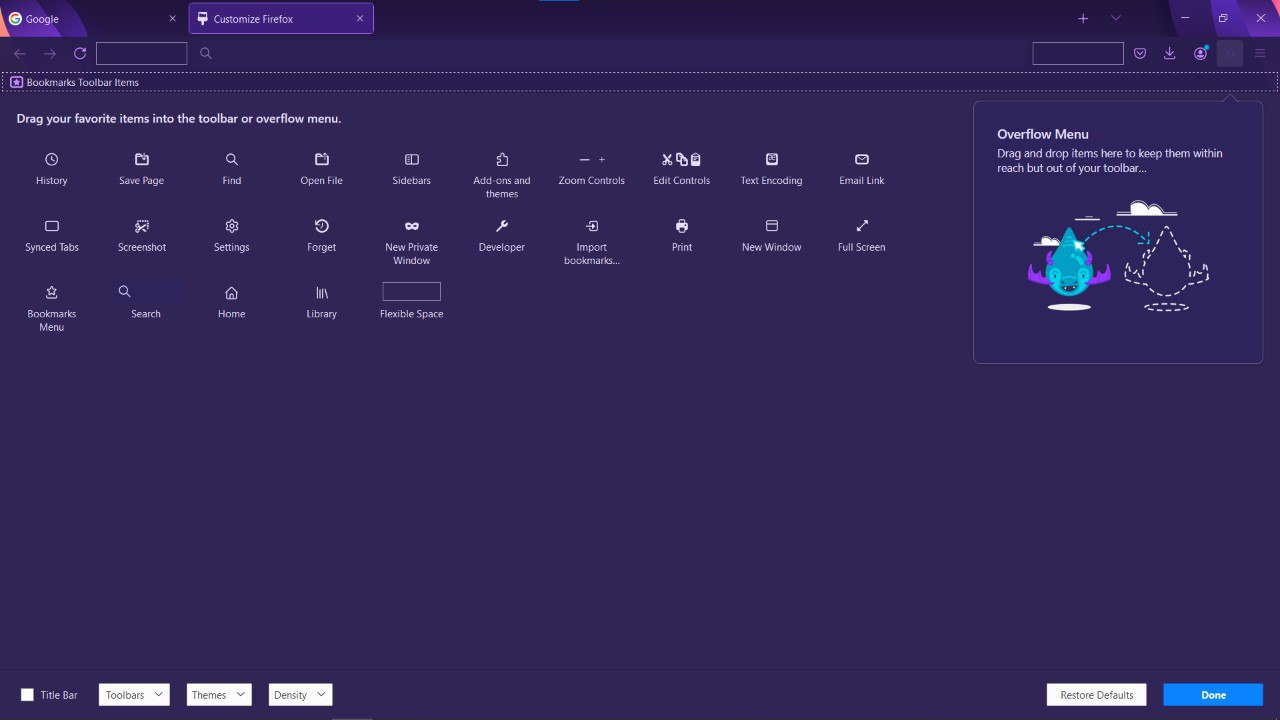Switch to the Google tab
1280x720 pixels.
point(93,19)
